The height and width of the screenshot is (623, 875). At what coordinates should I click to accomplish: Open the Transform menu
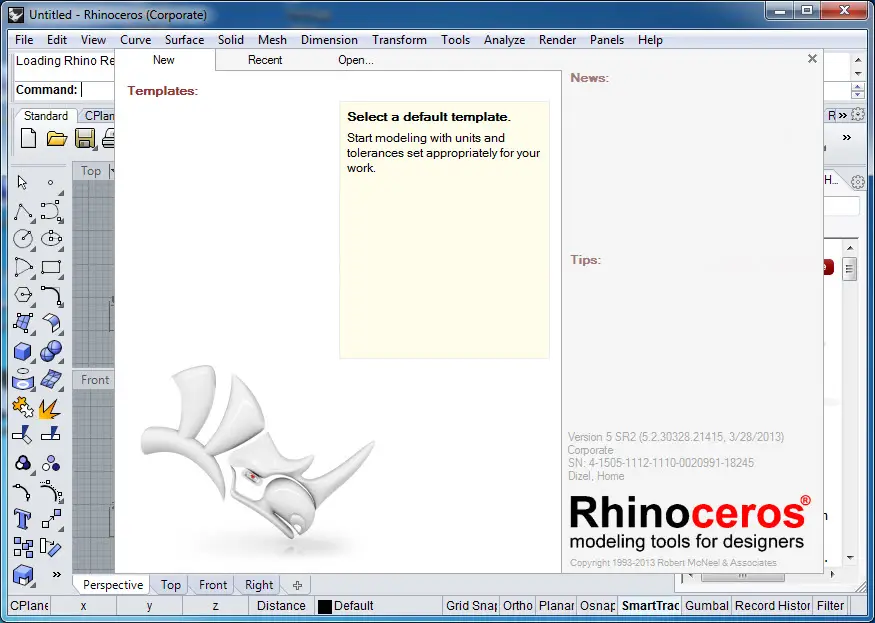tap(399, 40)
